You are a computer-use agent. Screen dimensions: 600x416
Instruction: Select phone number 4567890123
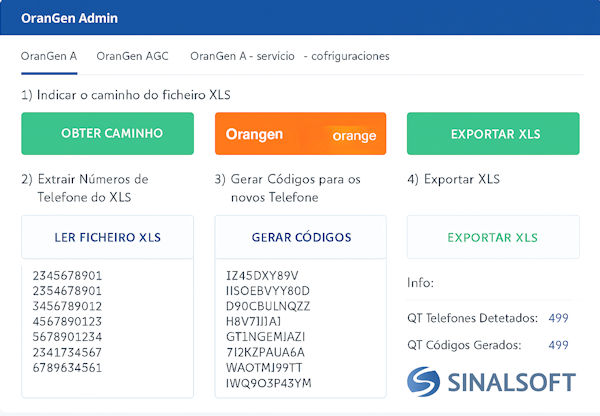pyautogui.click(x=67, y=321)
